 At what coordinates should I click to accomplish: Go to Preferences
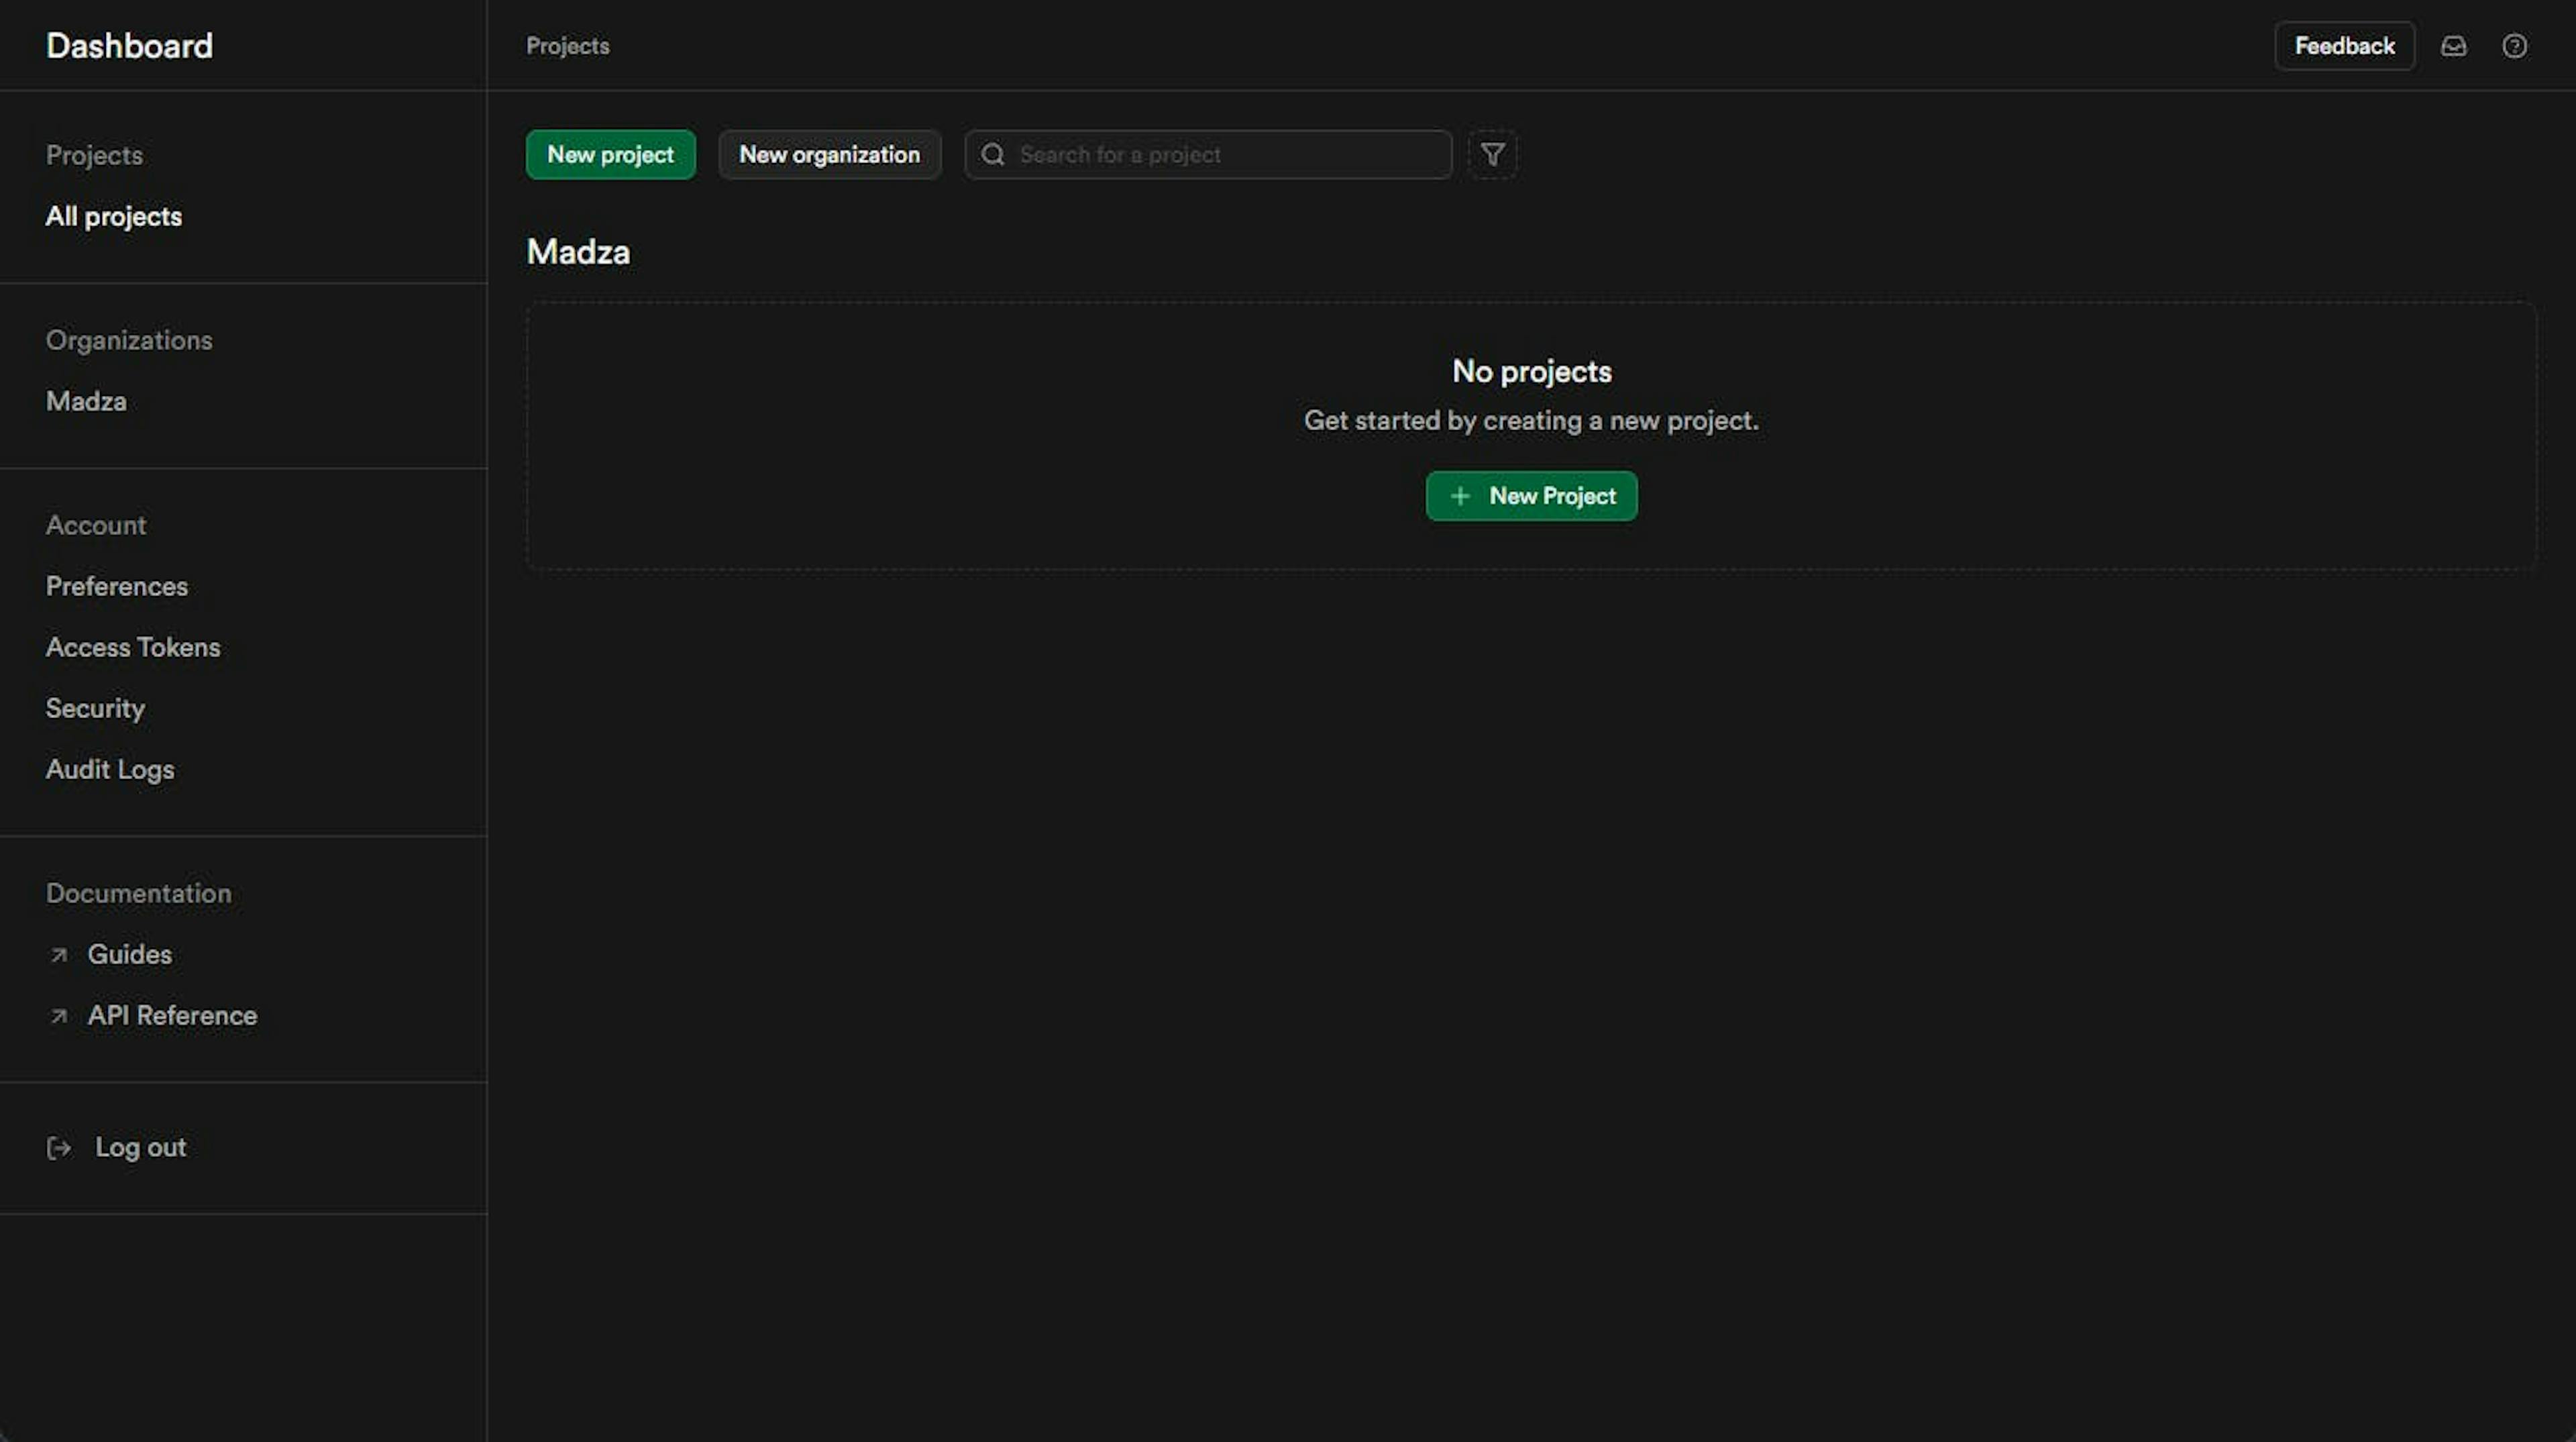pos(117,587)
